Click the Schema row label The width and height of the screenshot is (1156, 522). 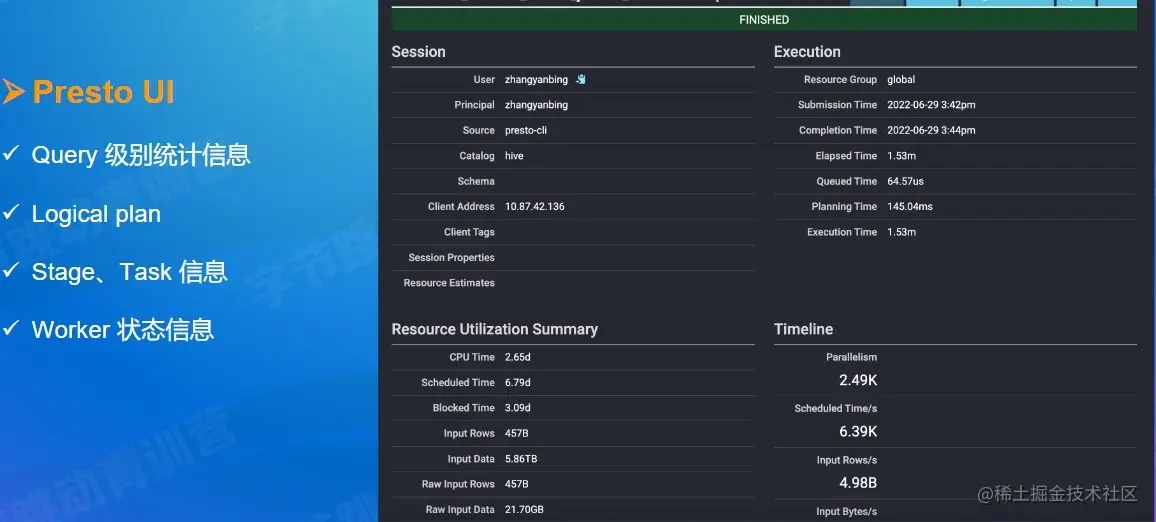tap(476, 181)
